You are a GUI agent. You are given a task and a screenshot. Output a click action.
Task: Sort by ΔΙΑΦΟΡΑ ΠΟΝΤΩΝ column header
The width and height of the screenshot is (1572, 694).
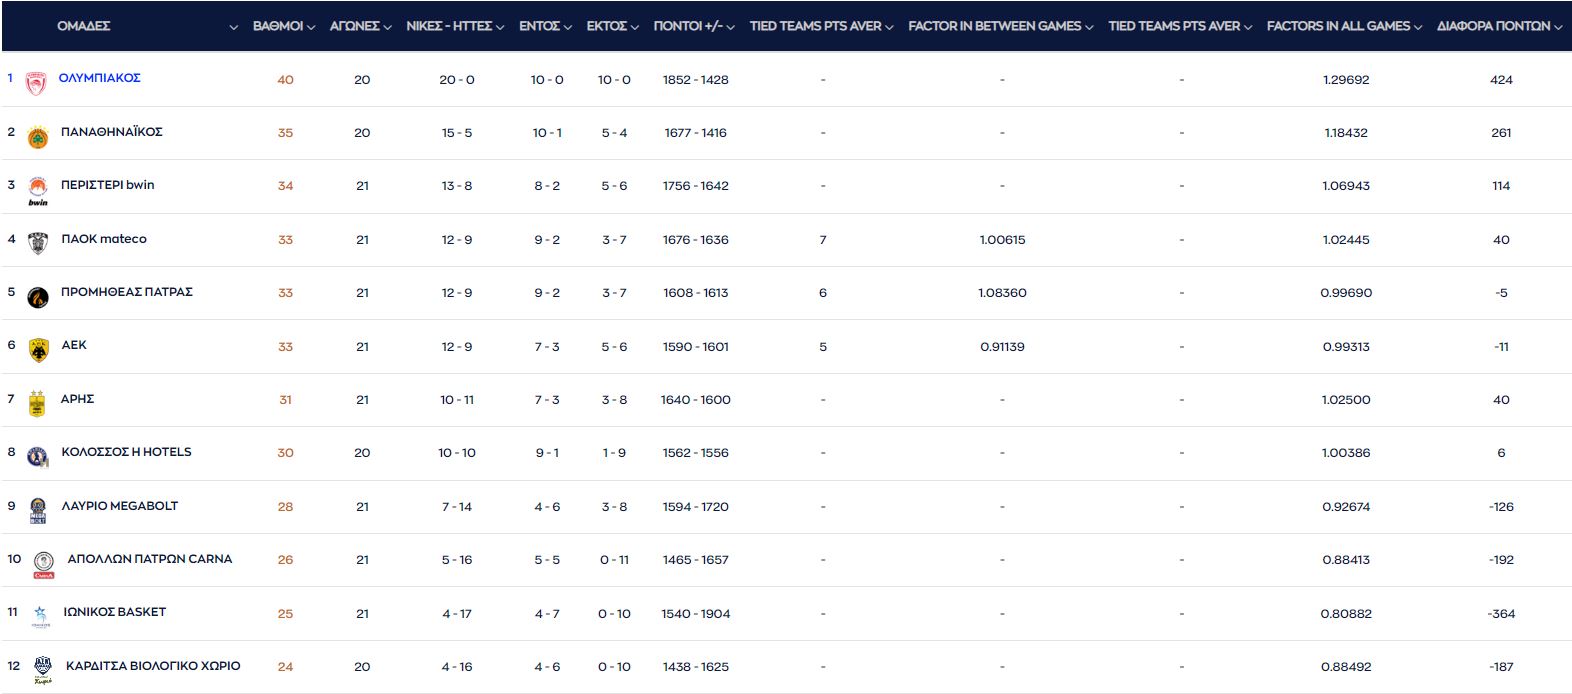1498,26
